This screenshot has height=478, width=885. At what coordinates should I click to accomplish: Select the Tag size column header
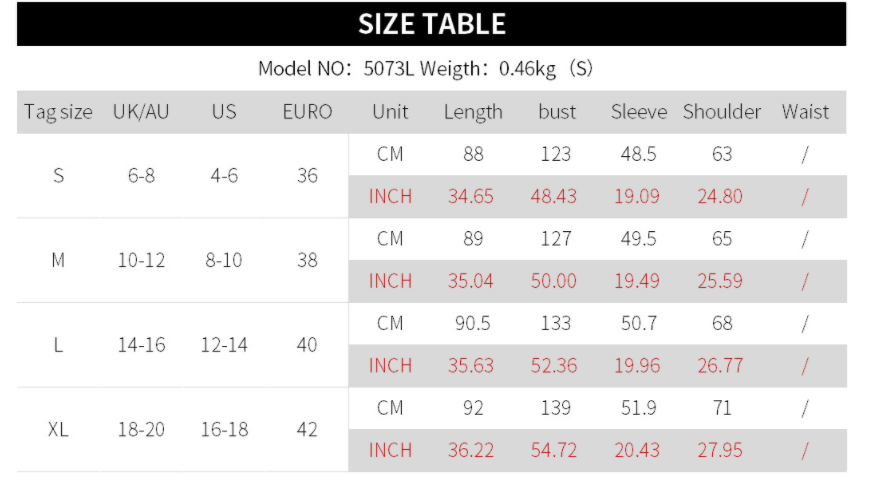pos(58,112)
